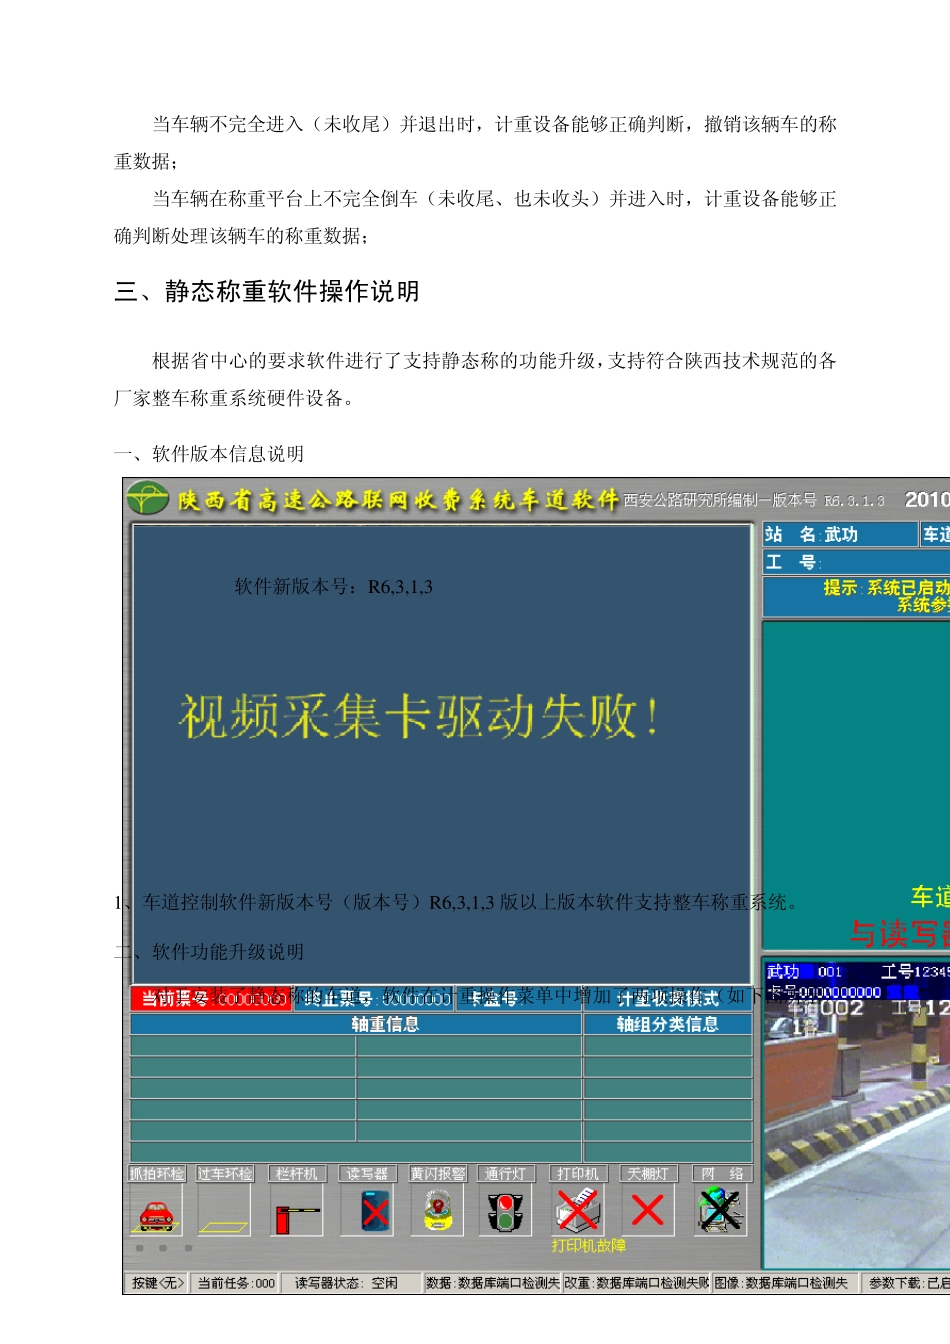The width and height of the screenshot is (950, 1344).
Task: Click the 天棚灯 label
Action: pyautogui.click(x=647, y=1174)
